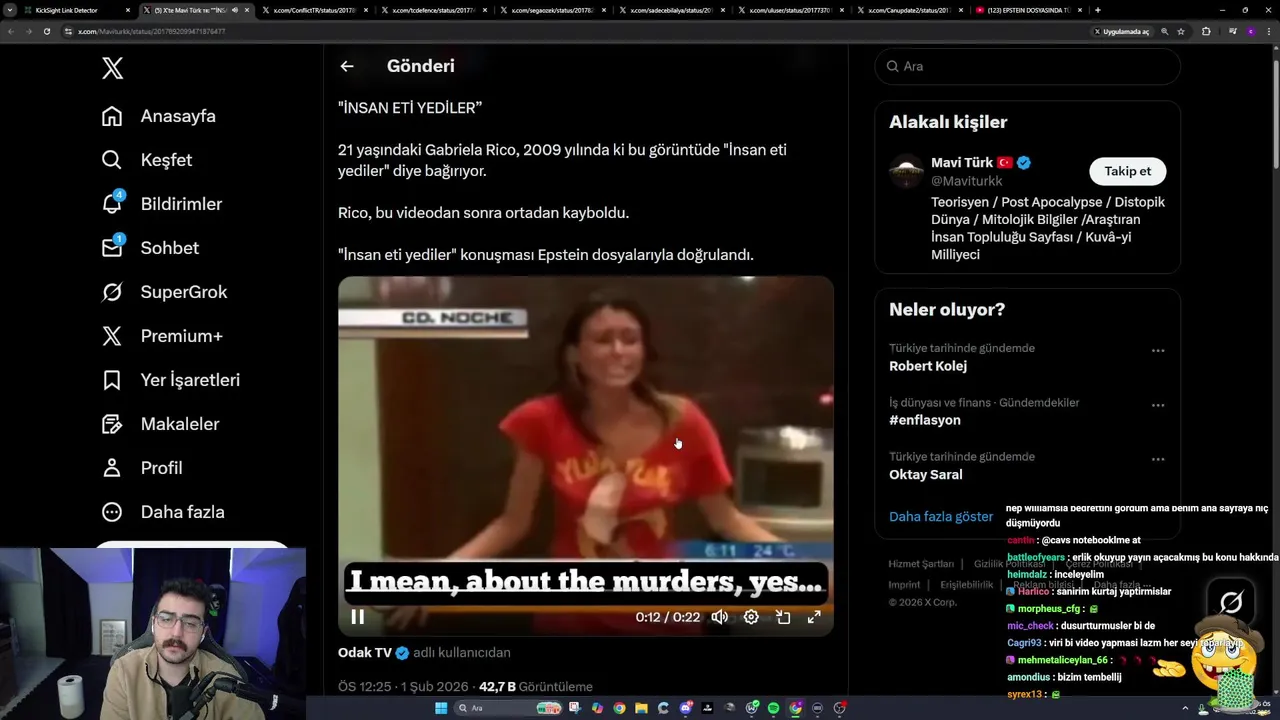Click the X logo in the sidebar
Image resolution: width=1280 pixels, height=720 pixels.
click(113, 68)
